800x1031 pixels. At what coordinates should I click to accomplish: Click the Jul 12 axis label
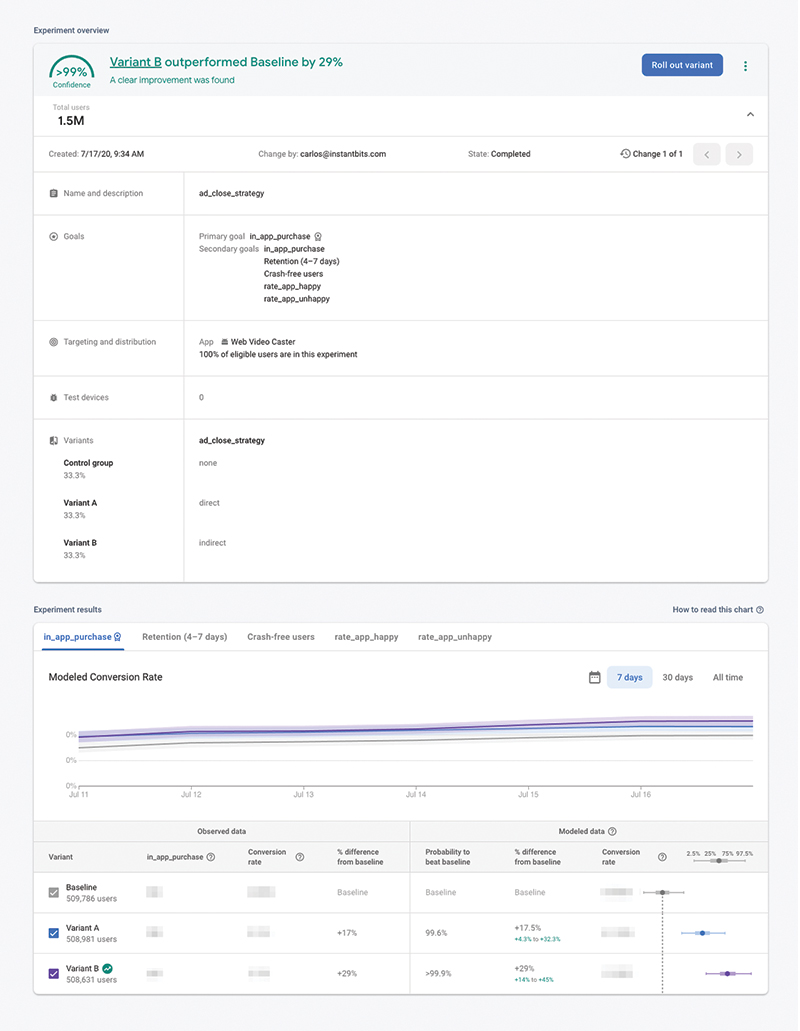[191, 794]
